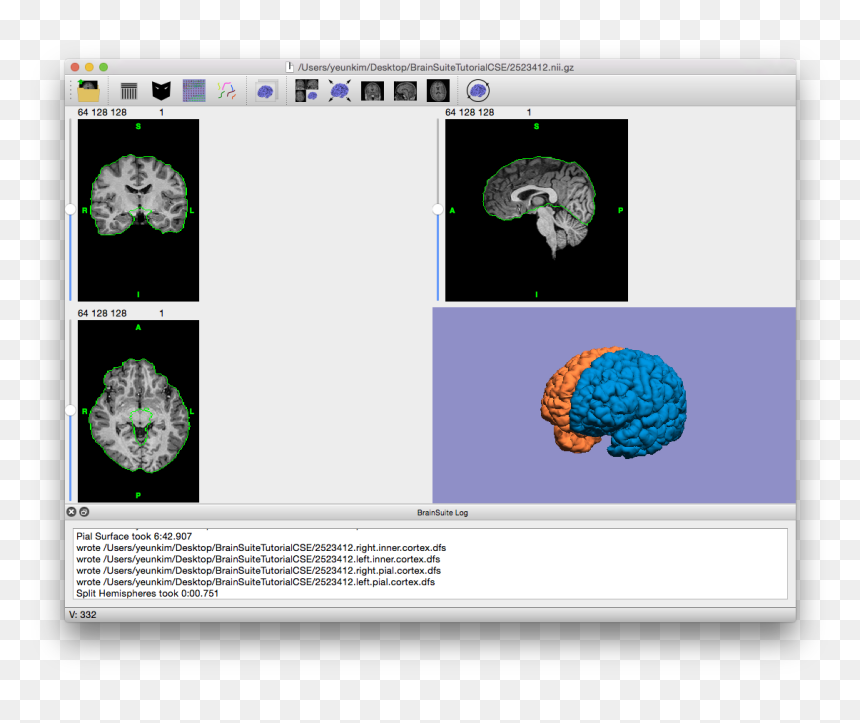Click the coronal brain slice image
The image size is (860, 723).
click(138, 210)
